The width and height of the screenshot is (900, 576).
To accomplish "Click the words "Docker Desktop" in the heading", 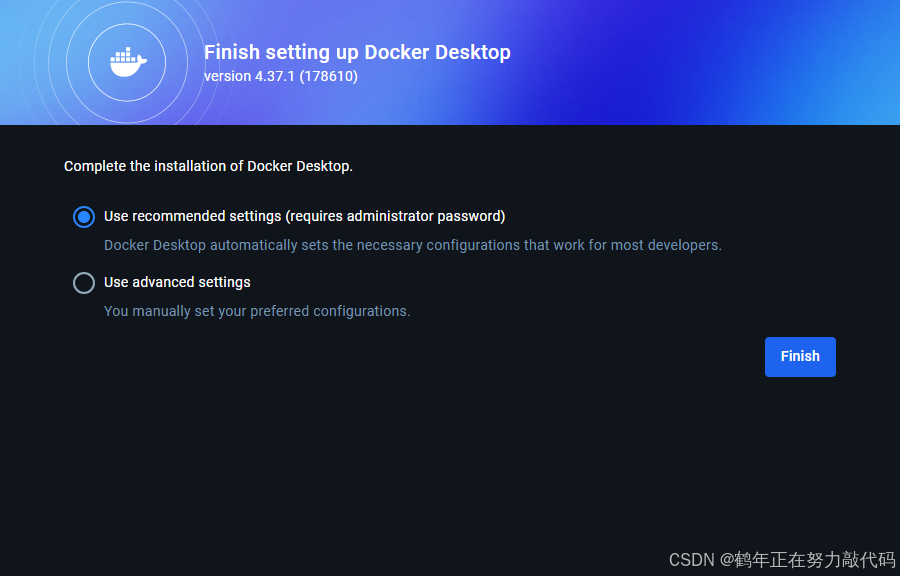I will pos(437,52).
